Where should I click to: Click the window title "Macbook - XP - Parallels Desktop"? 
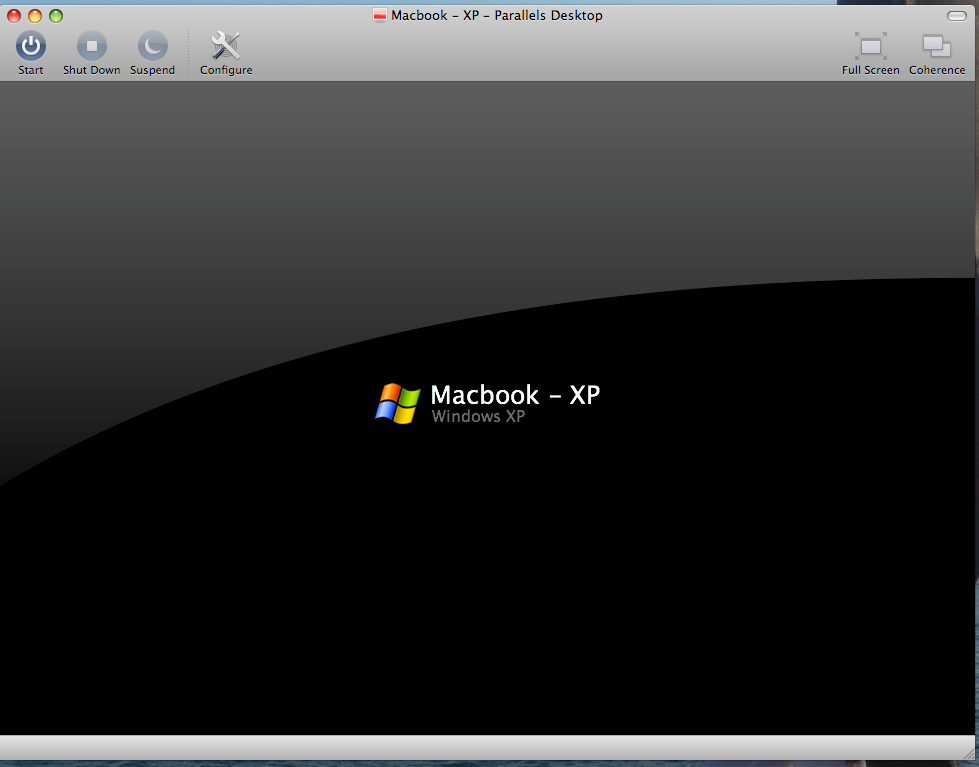point(496,15)
